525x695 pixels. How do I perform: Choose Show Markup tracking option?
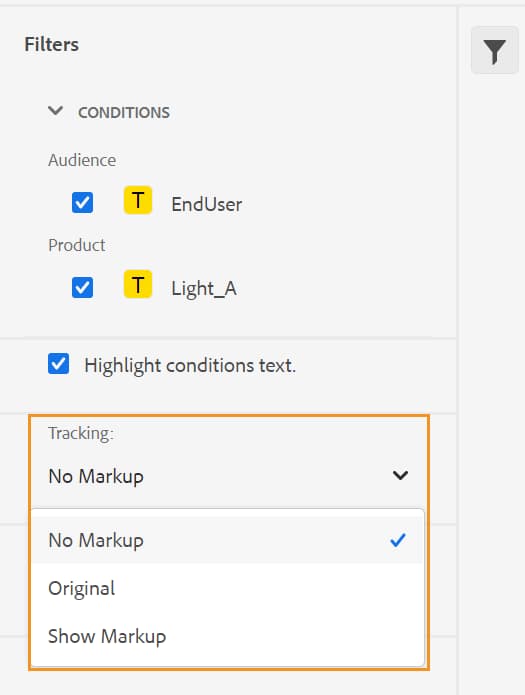pos(228,636)
